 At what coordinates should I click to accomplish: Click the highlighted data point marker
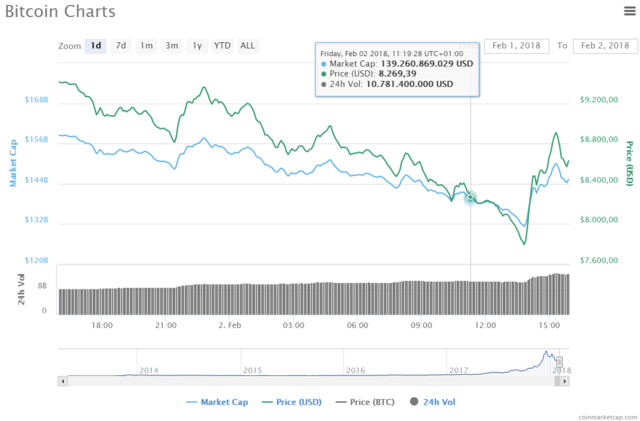[470, 198]
